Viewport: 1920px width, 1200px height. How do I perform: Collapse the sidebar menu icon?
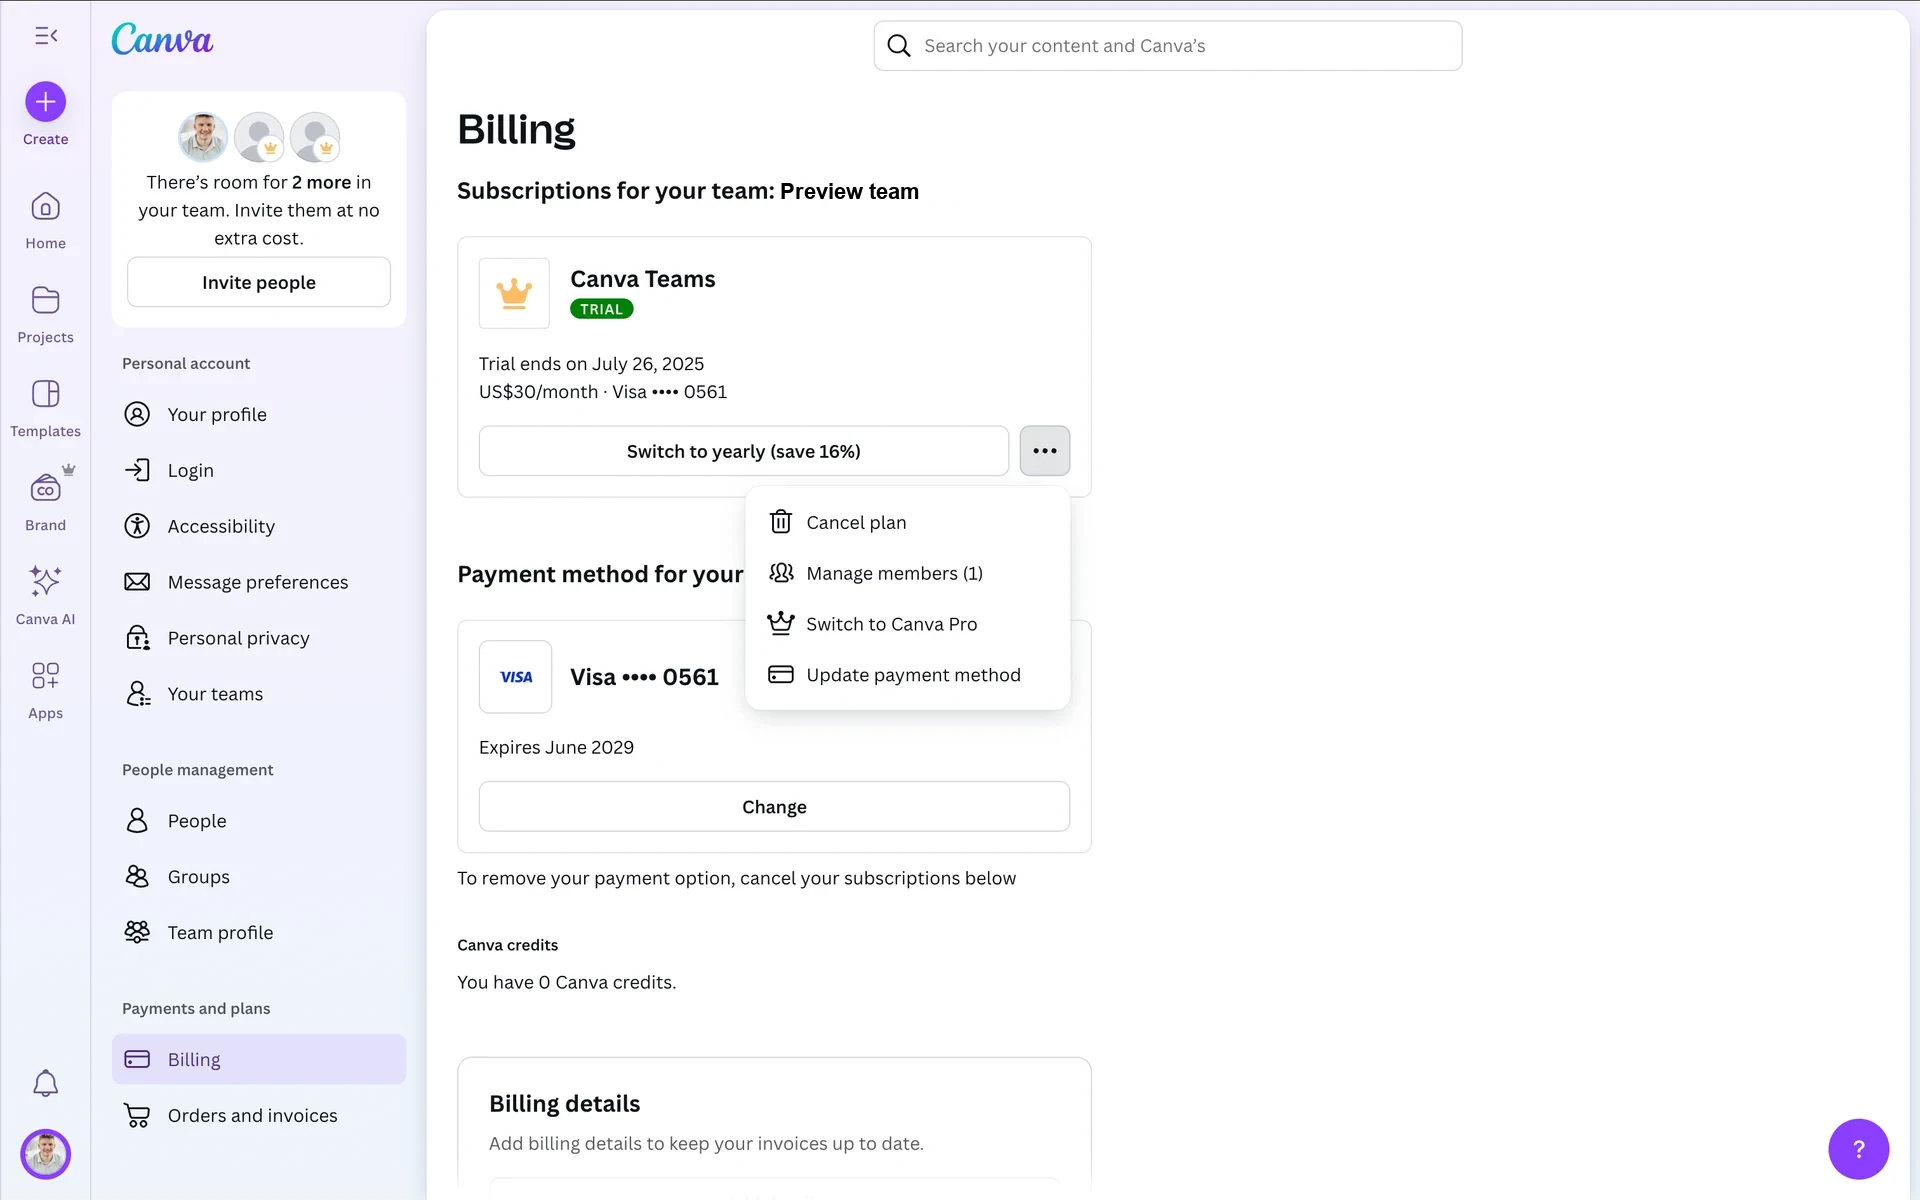[x=46, y=36]
